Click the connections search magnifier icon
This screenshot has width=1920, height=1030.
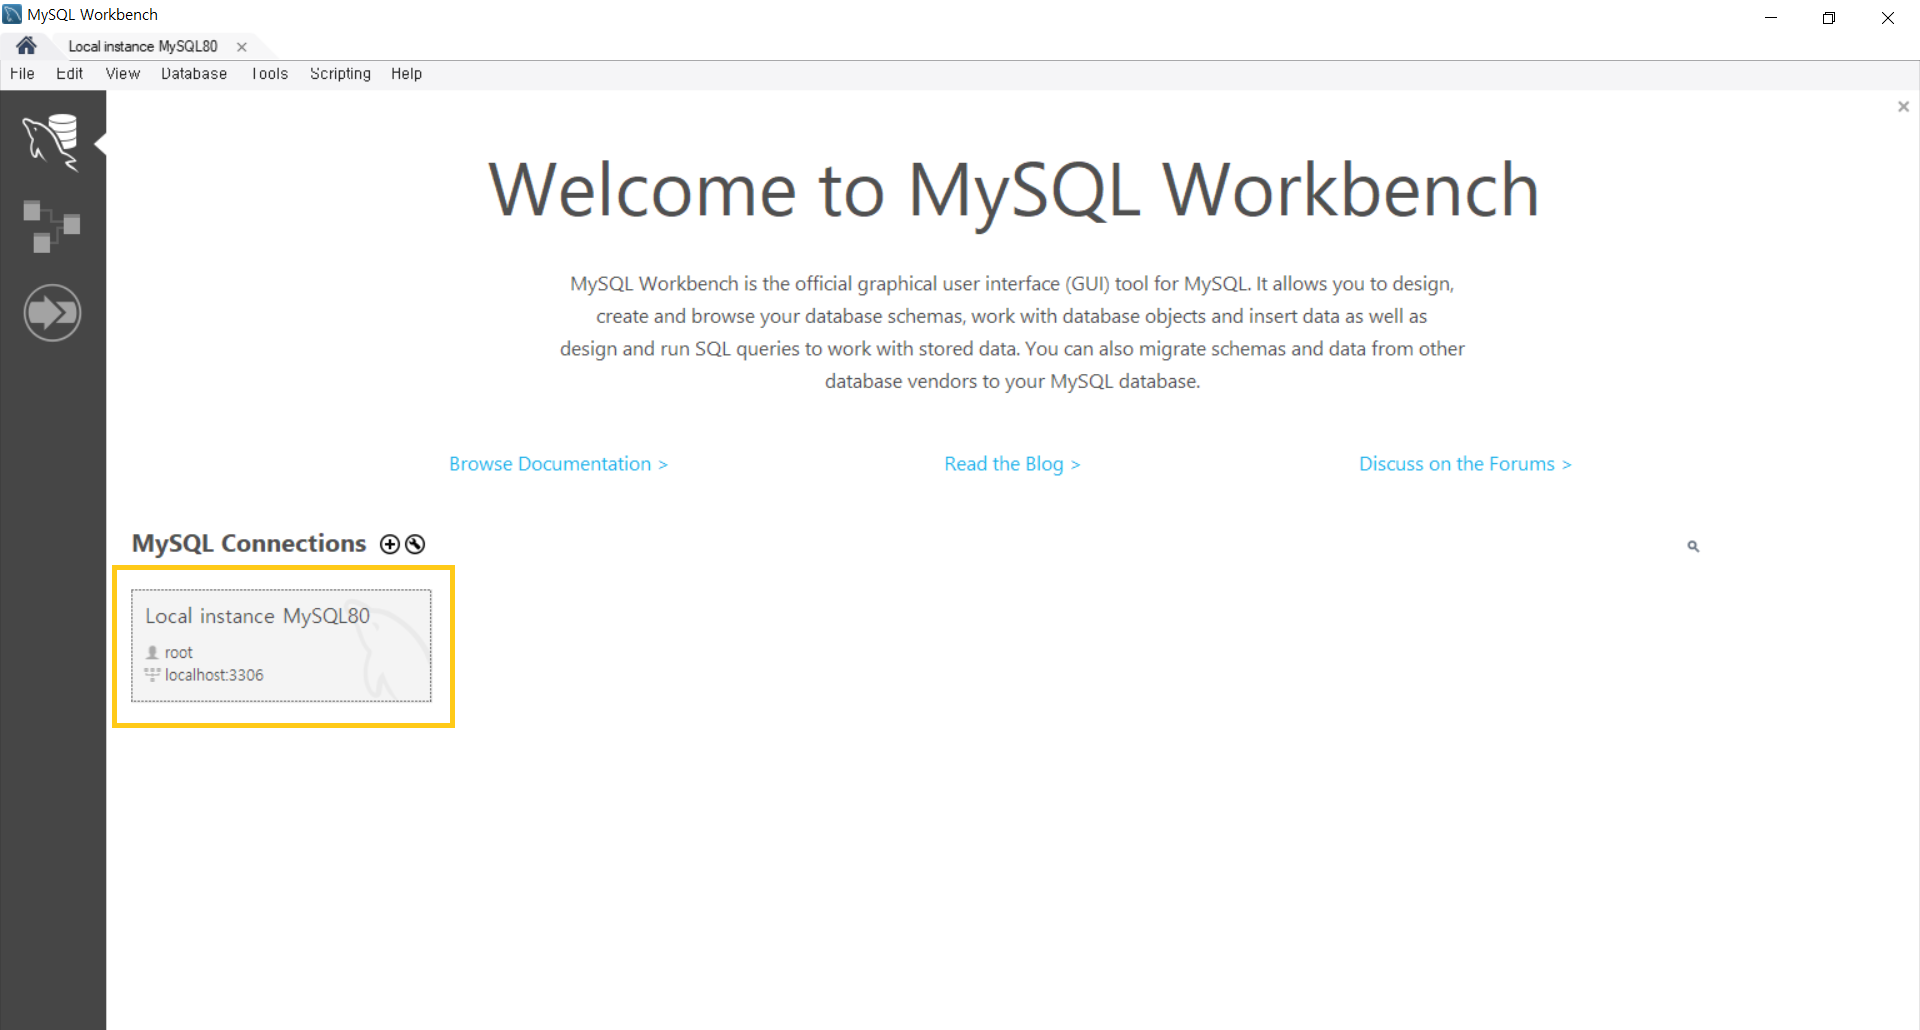coord(1693,546)
